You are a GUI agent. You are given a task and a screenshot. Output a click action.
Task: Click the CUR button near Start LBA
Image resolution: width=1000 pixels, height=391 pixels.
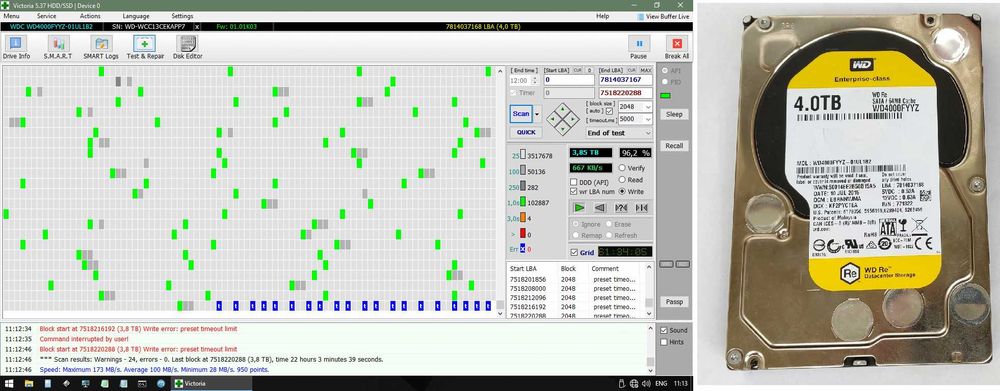[x=577, y=70]
